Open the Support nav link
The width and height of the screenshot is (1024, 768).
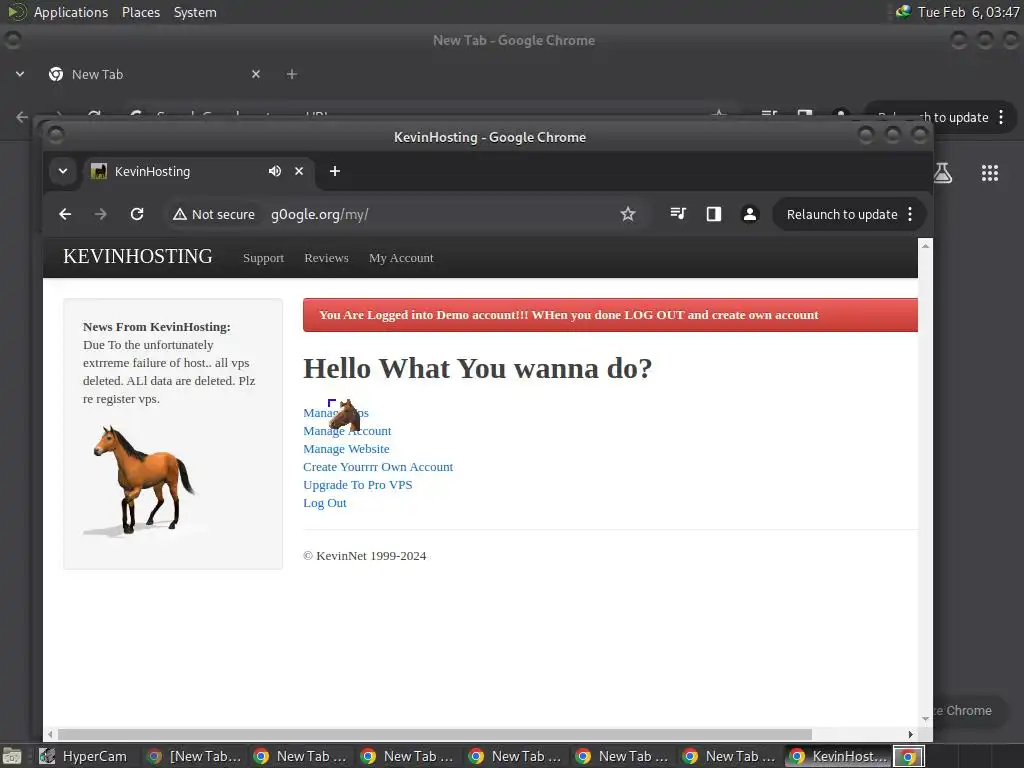263,258
